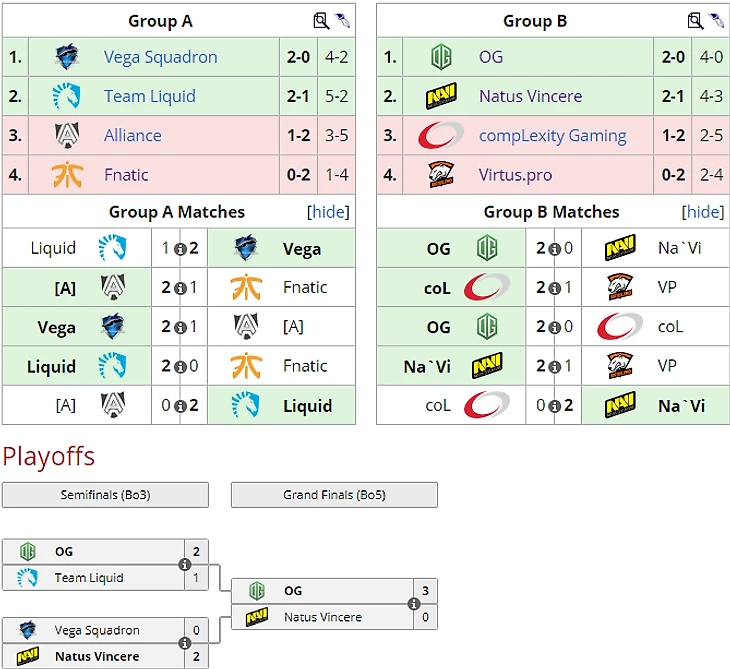Click the magnifier icon in Group A header

(x=321, y=20)
